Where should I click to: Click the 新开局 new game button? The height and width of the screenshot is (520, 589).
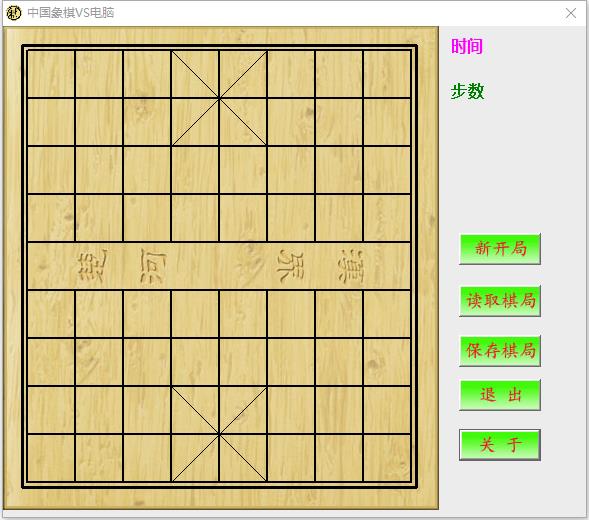click(x=500, y=249)
